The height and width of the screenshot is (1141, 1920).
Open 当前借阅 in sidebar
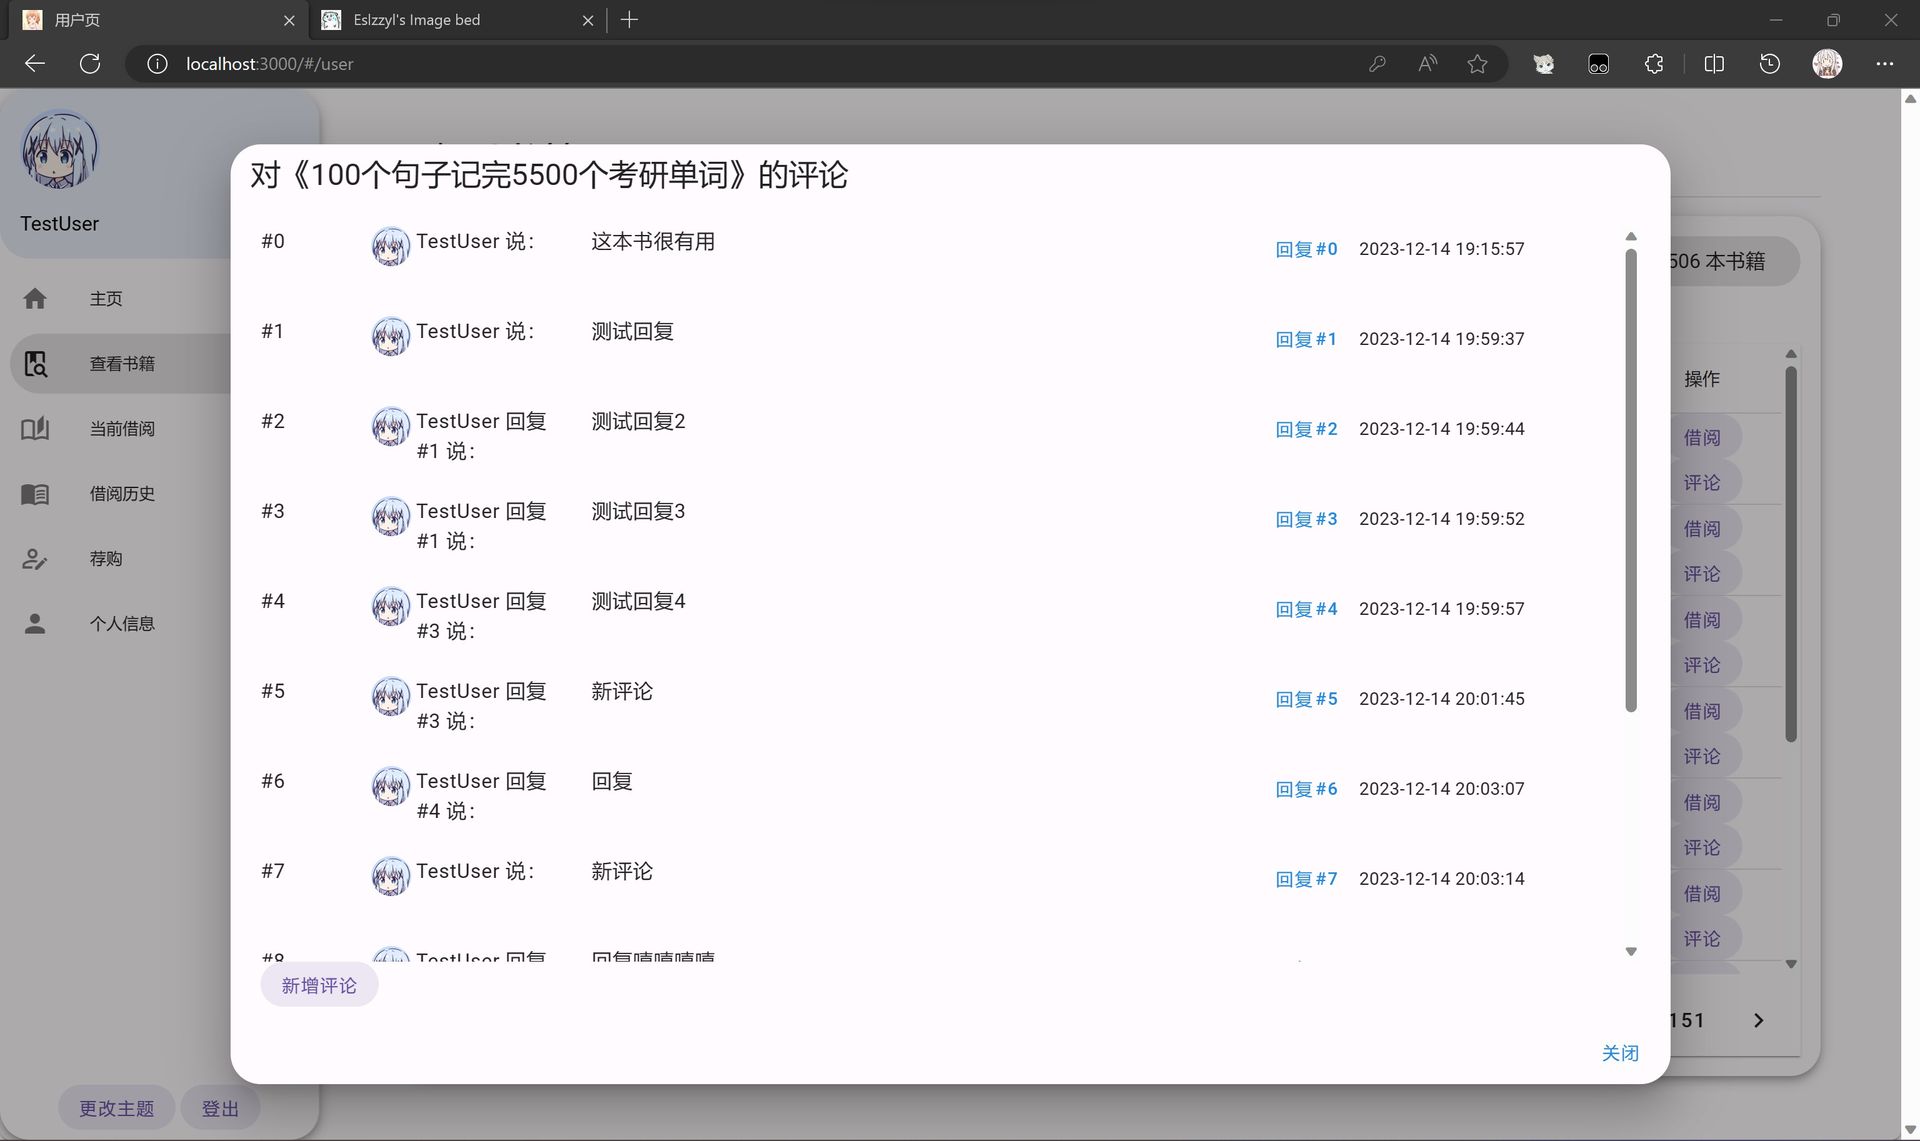[120, 429]
